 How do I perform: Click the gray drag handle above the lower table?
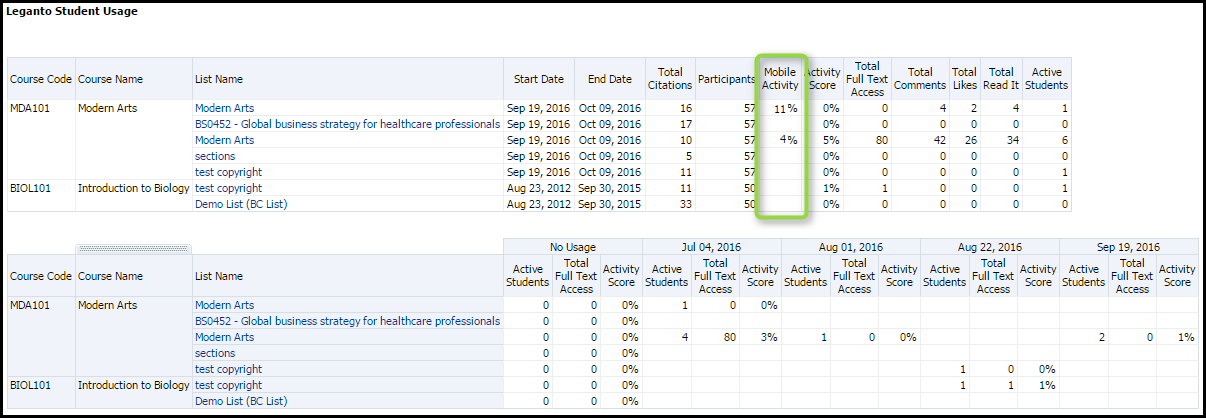(x=133, y=247)
